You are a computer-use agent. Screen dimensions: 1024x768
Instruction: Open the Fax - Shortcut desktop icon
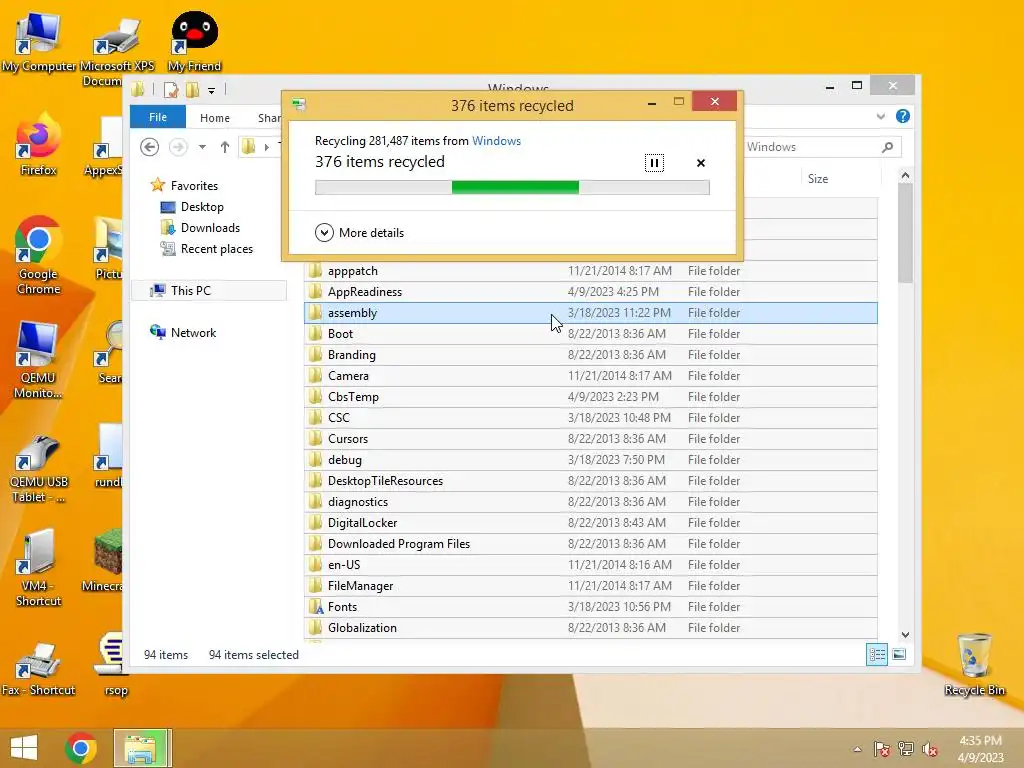pyautogui.click(x=38, y=669)
